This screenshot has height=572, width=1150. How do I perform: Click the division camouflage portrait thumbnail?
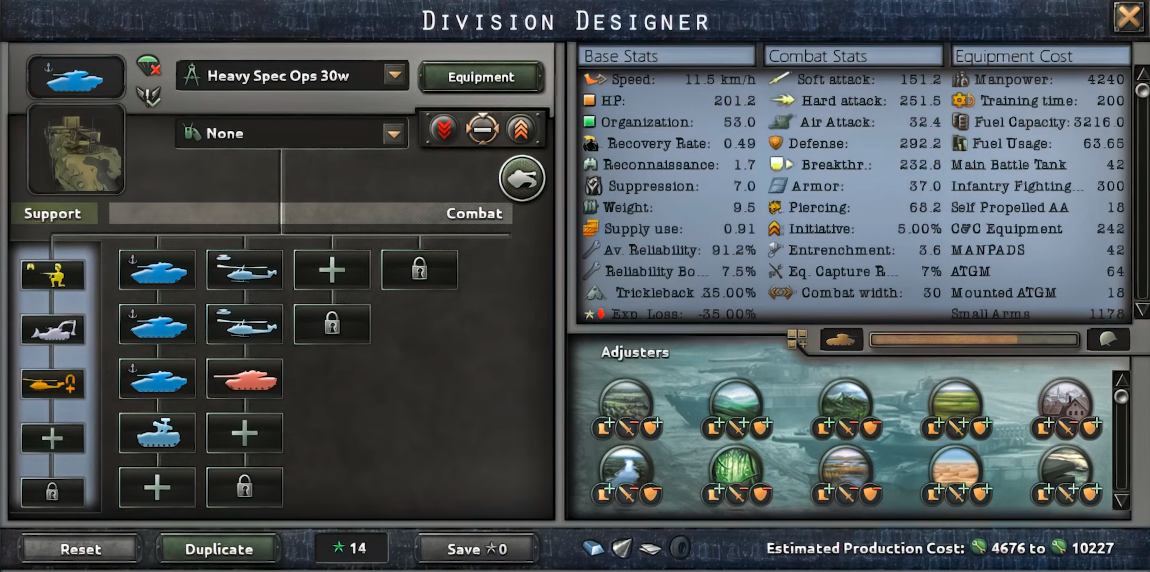(x=76, y=149)
